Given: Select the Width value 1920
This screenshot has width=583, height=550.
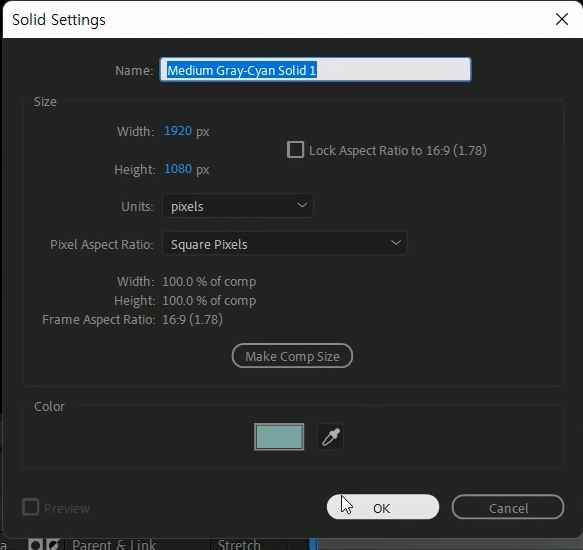Looking at the screenshot, I should point(178,131).
